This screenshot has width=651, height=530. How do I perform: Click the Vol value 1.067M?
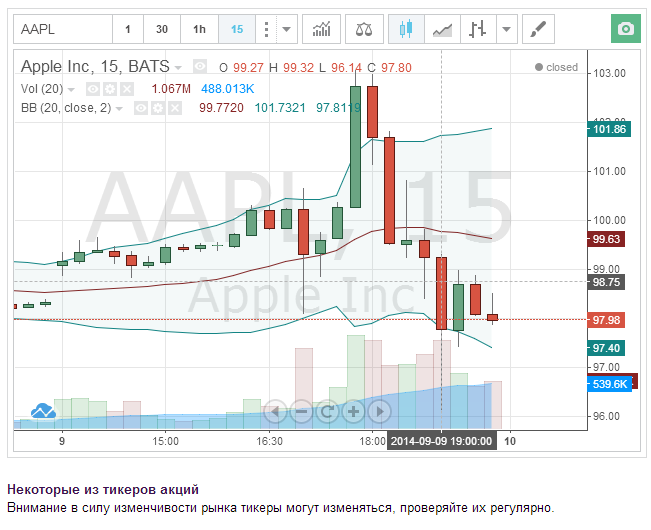coord(171,89)
